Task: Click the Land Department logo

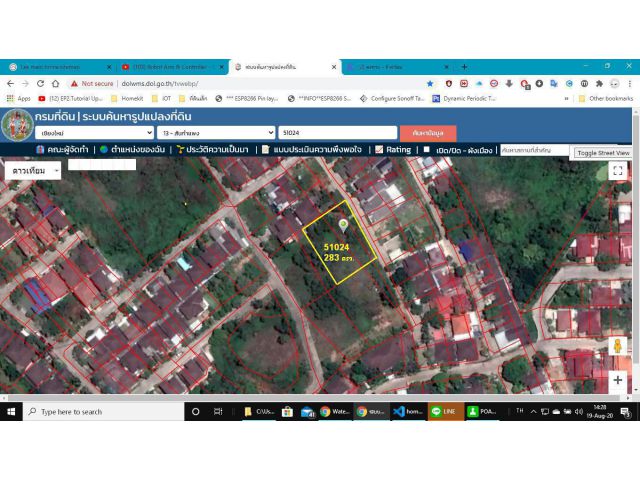Action: click(16, 125)
